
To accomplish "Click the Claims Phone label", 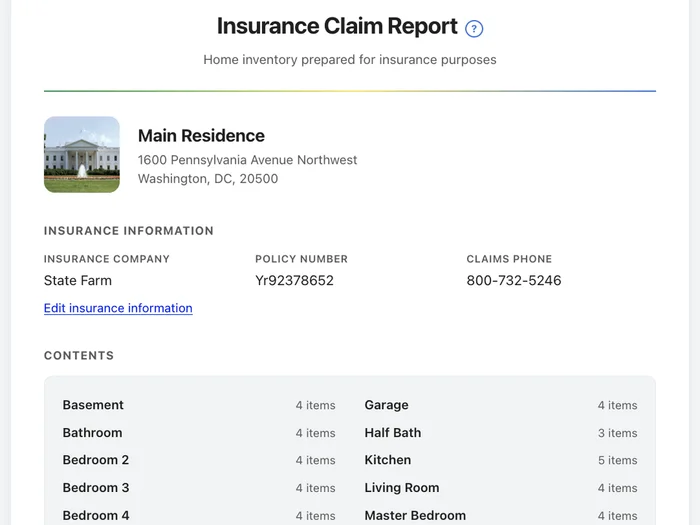I will coord(509,259).
